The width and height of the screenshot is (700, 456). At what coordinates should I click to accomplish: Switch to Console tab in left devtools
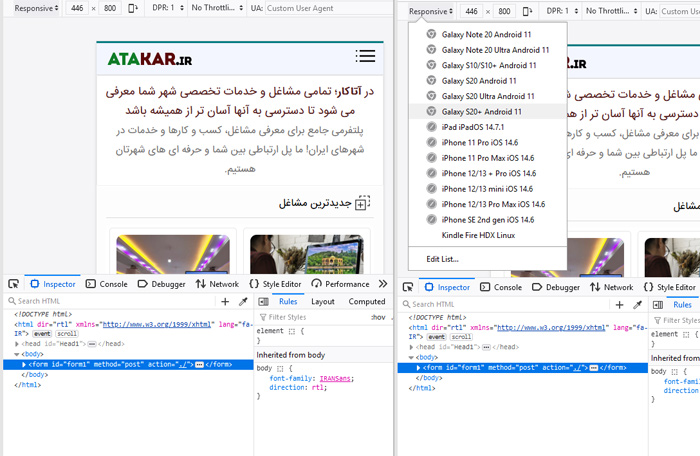(107, 284)
